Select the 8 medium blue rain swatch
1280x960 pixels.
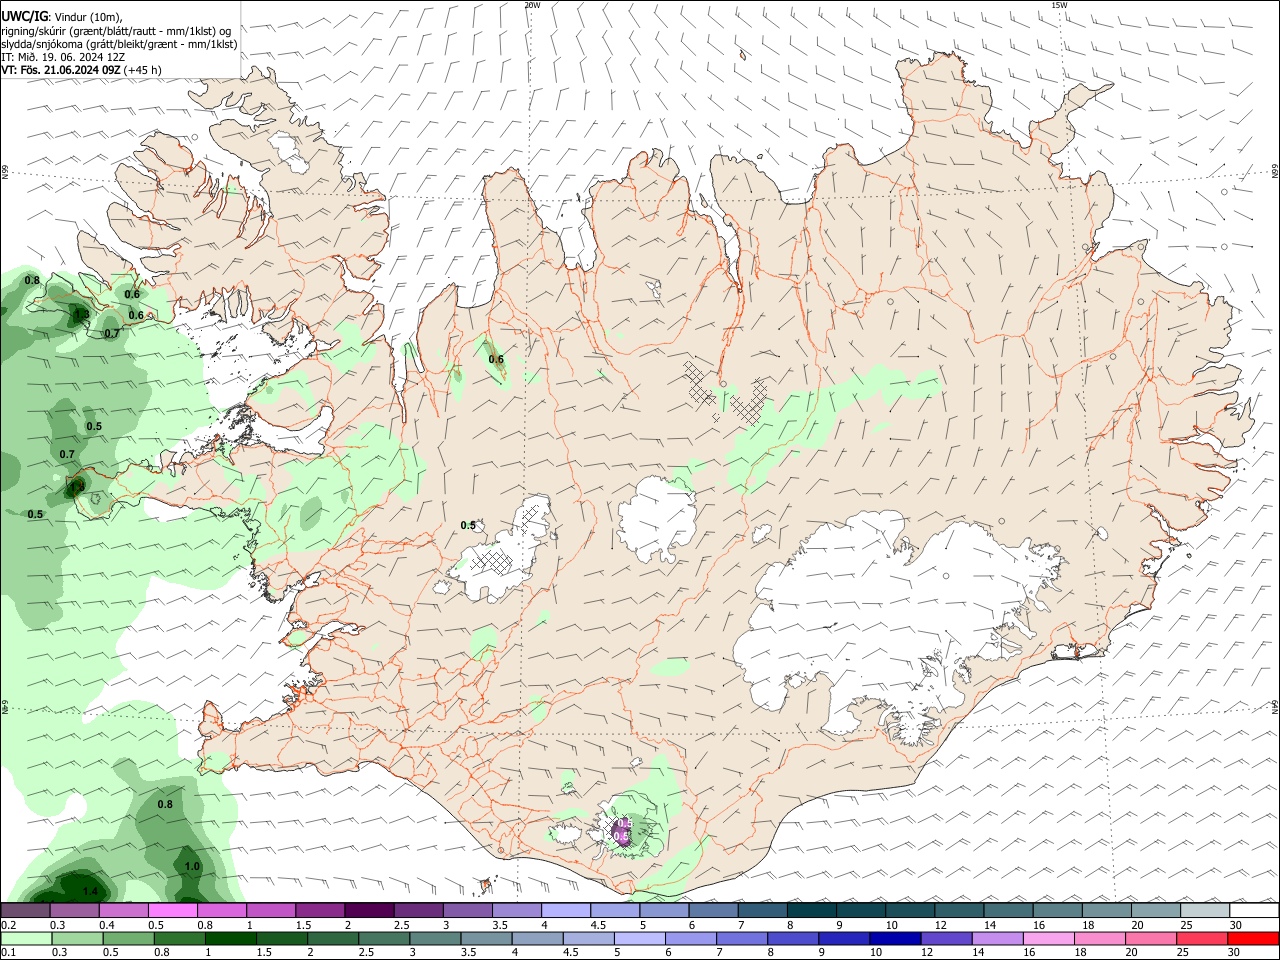[794, 938]
